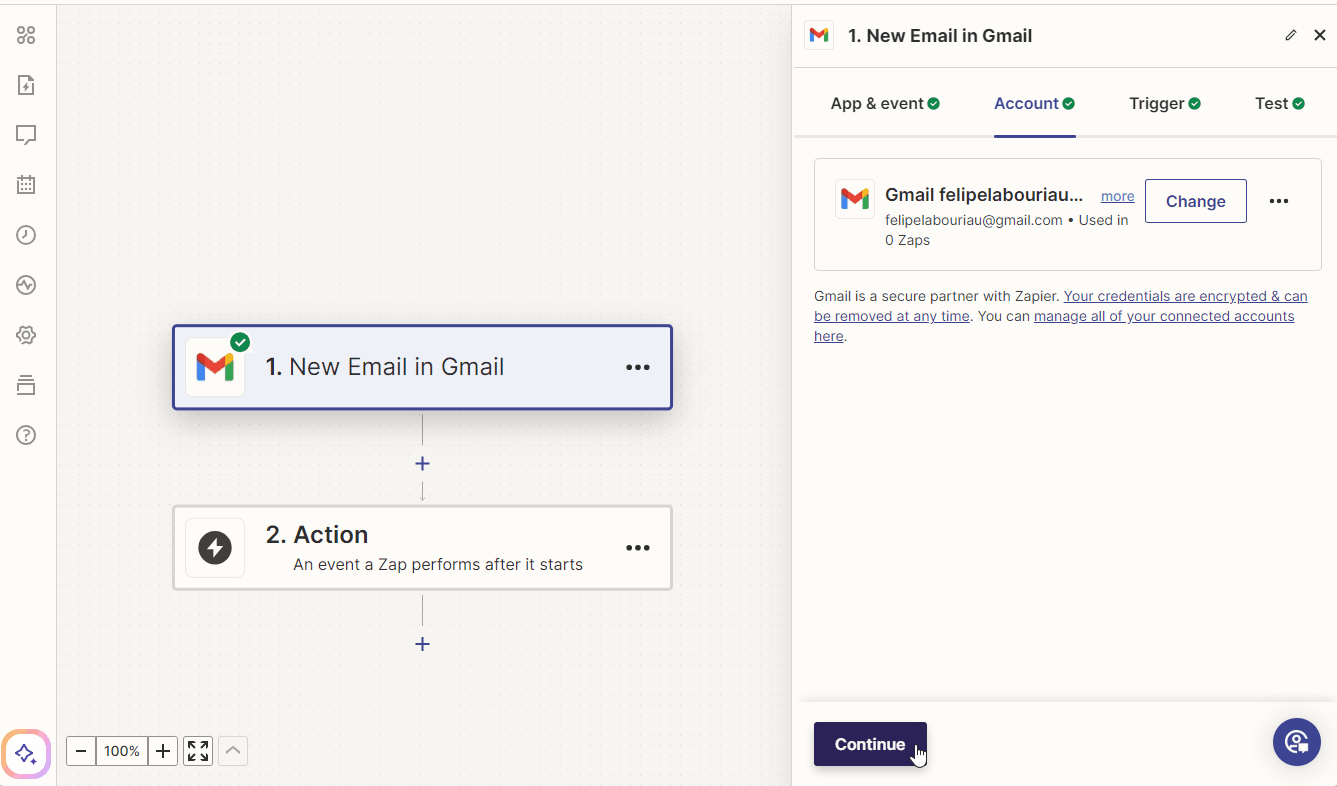1337x786 pixels.
Task: Open the calendar schedule icon in sidebar
Action: point(26,184)
